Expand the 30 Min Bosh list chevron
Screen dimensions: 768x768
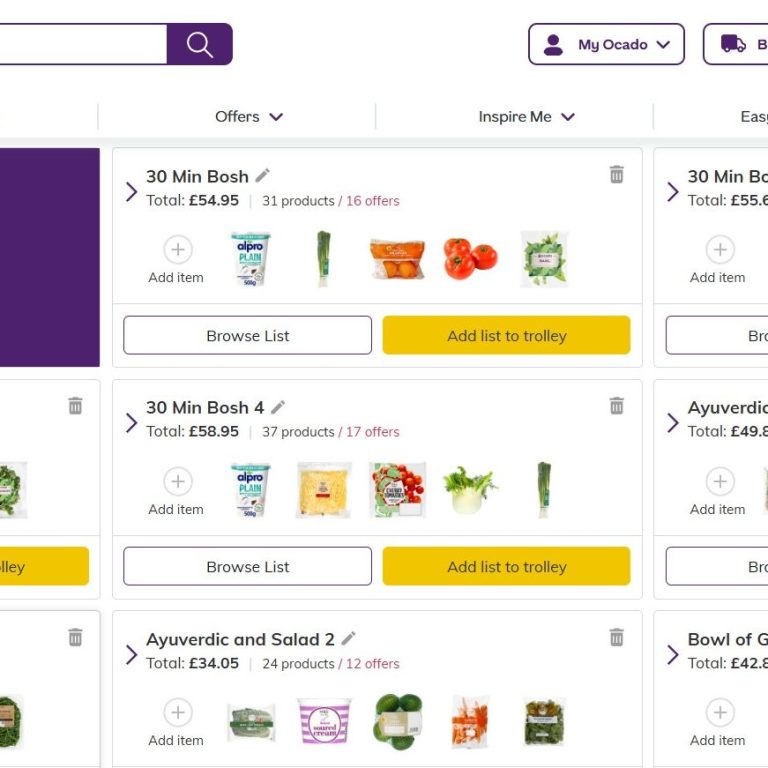pos(132,191)
